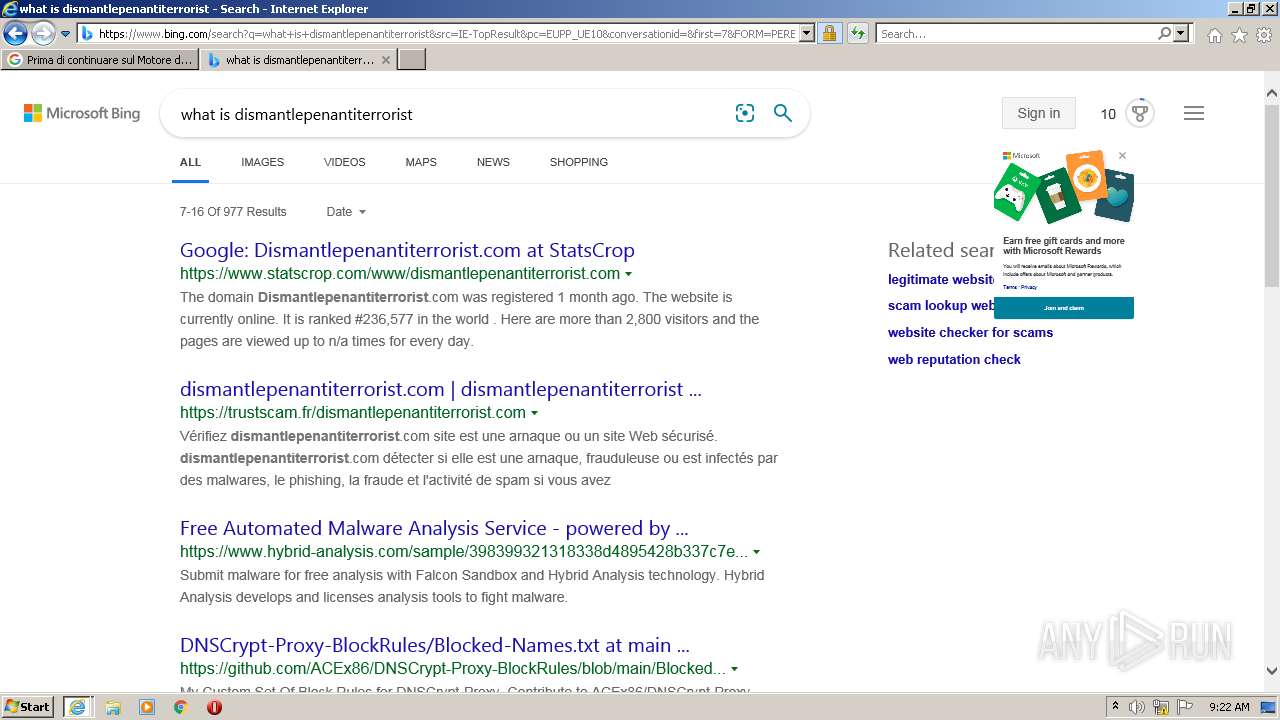Image resolution: width=1280 pixels, height=720 pixels.
Task: Open 'legitimate website' related search
Action: pyautogui.click(x=941, y=279)
